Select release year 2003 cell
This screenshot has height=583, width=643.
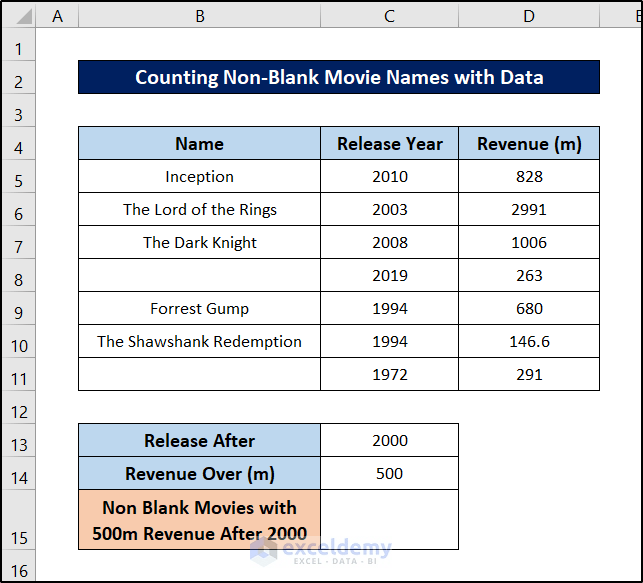point(389,209)
